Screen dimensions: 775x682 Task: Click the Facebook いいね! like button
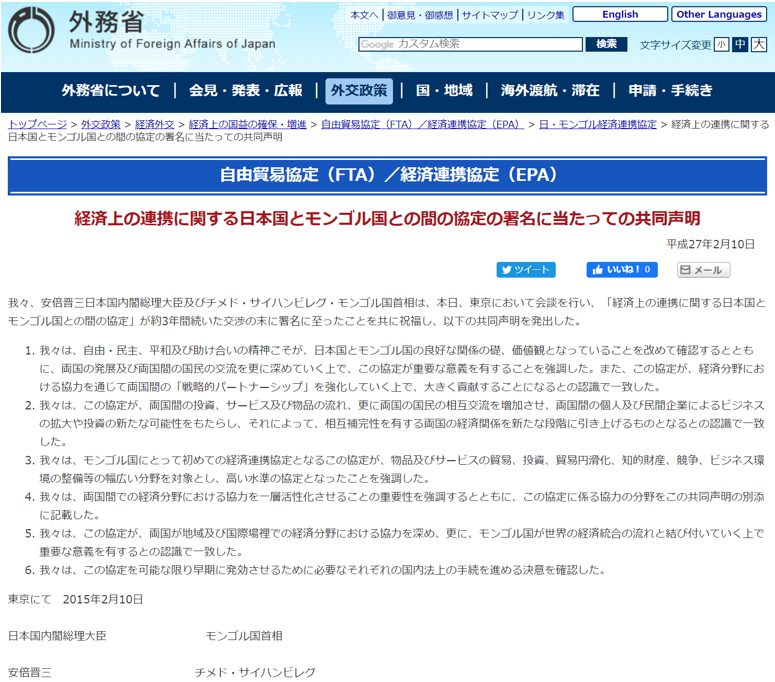pyautogui.click(x=622, y=270)
